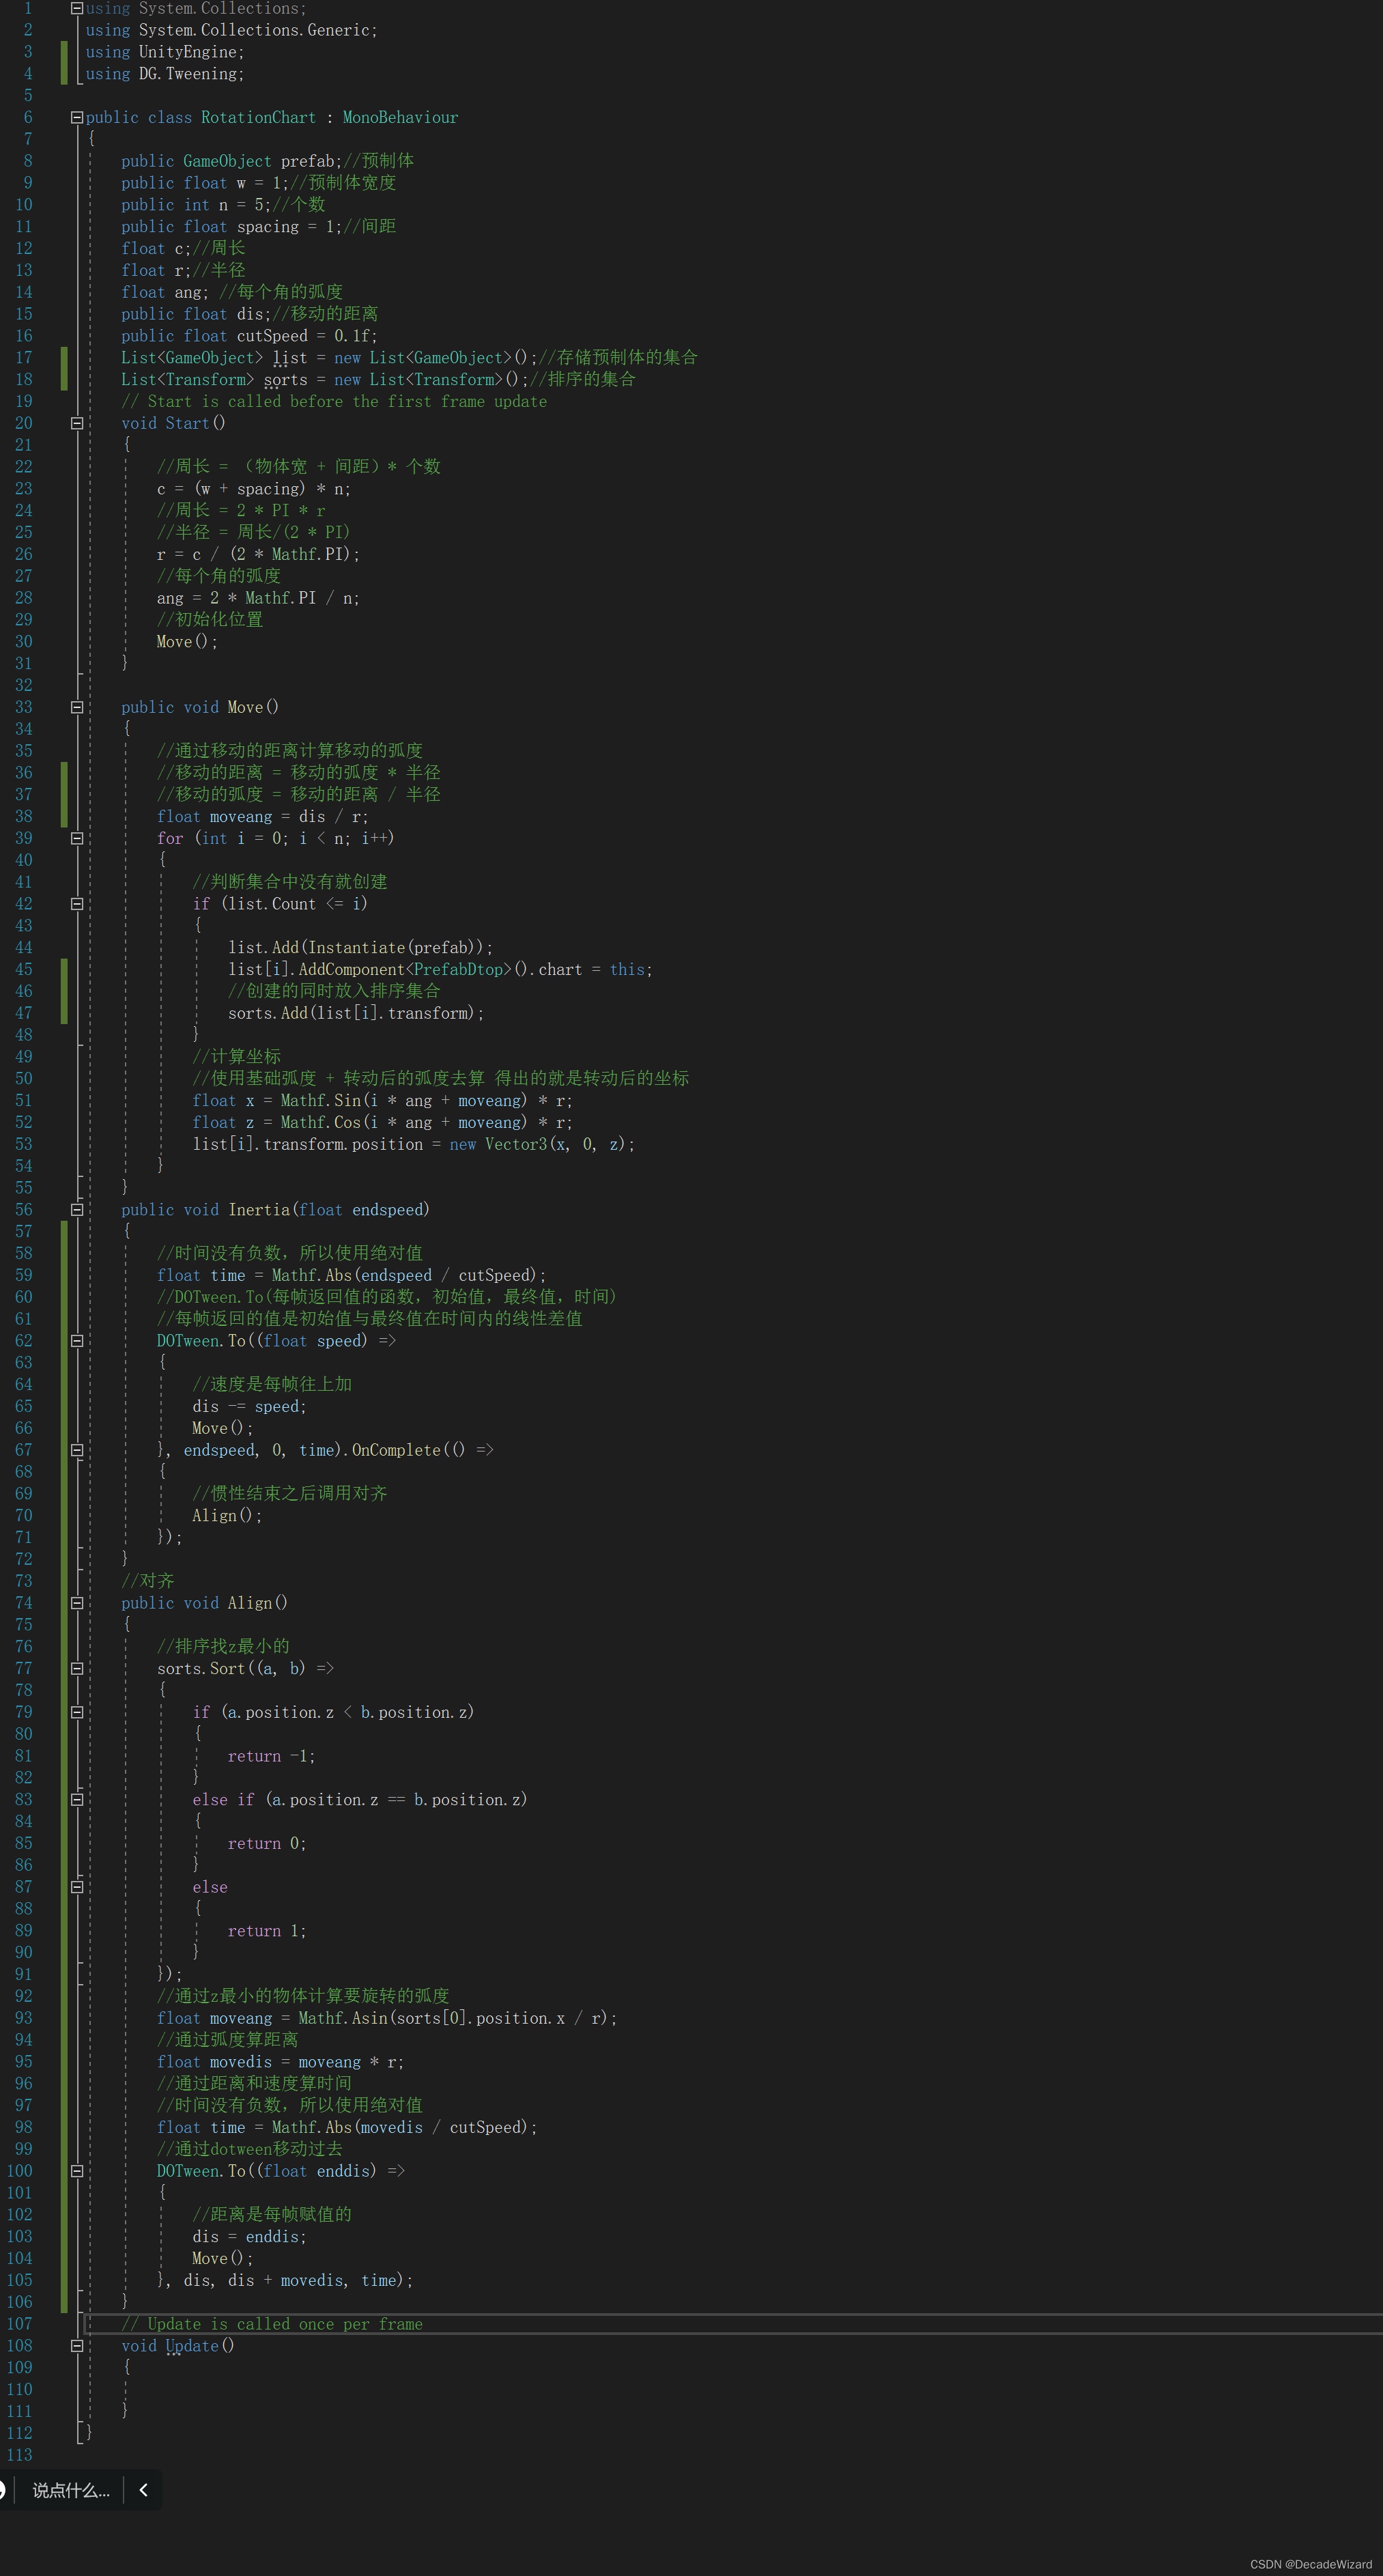
Task: Click the 说点什么... comment input
Action: pyautogui.click(x=70, y=2490)
